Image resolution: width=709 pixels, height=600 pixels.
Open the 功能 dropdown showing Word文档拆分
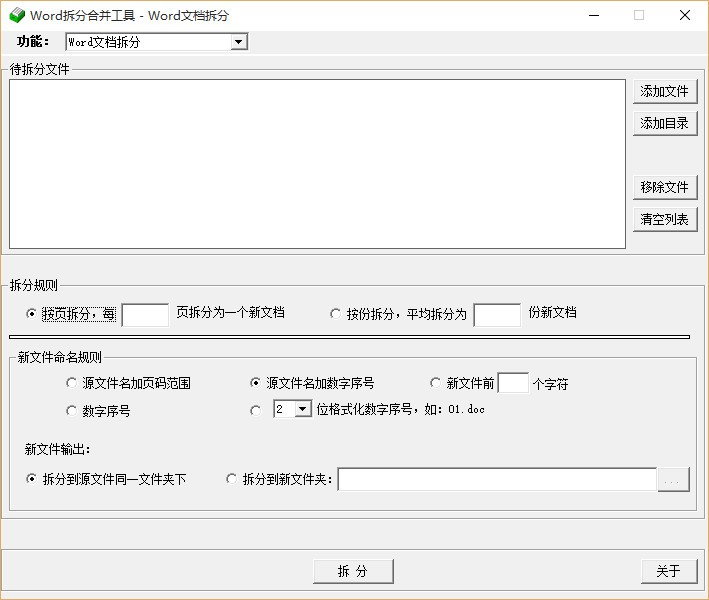click(x=156, y=42)
